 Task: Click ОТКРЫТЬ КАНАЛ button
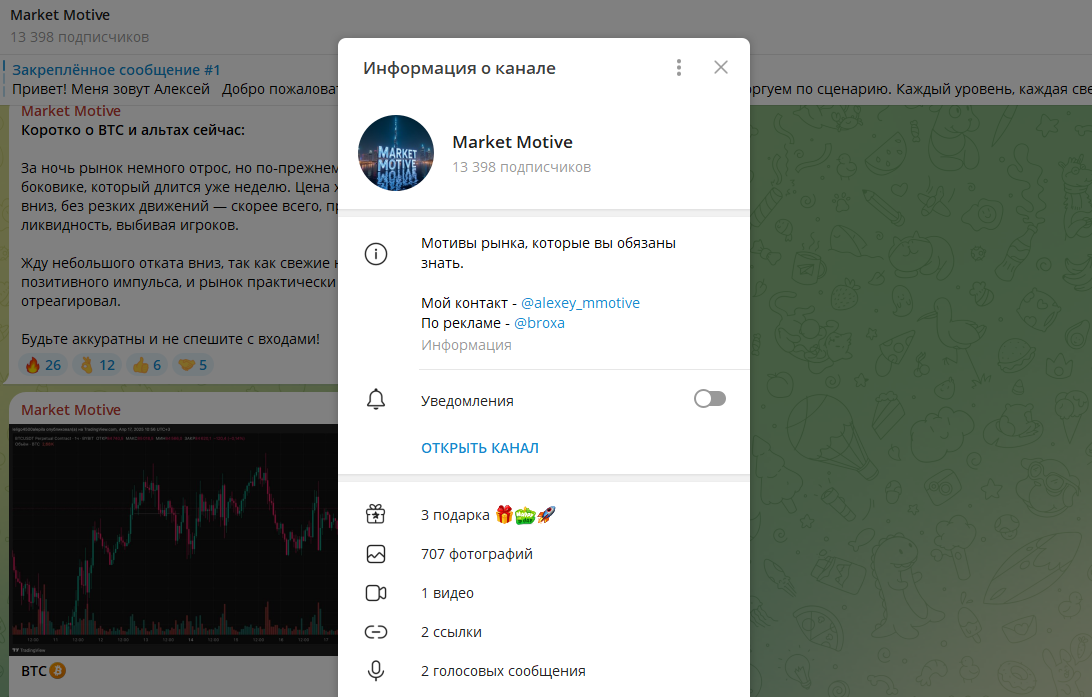(x=480, y=448)
